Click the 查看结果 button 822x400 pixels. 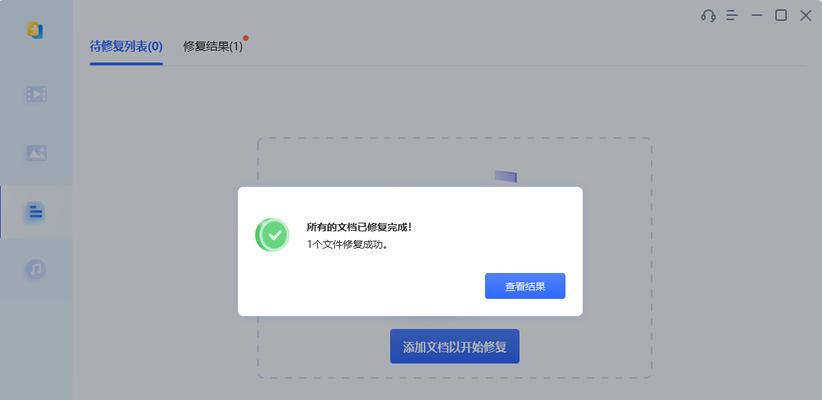click(525, 286)
